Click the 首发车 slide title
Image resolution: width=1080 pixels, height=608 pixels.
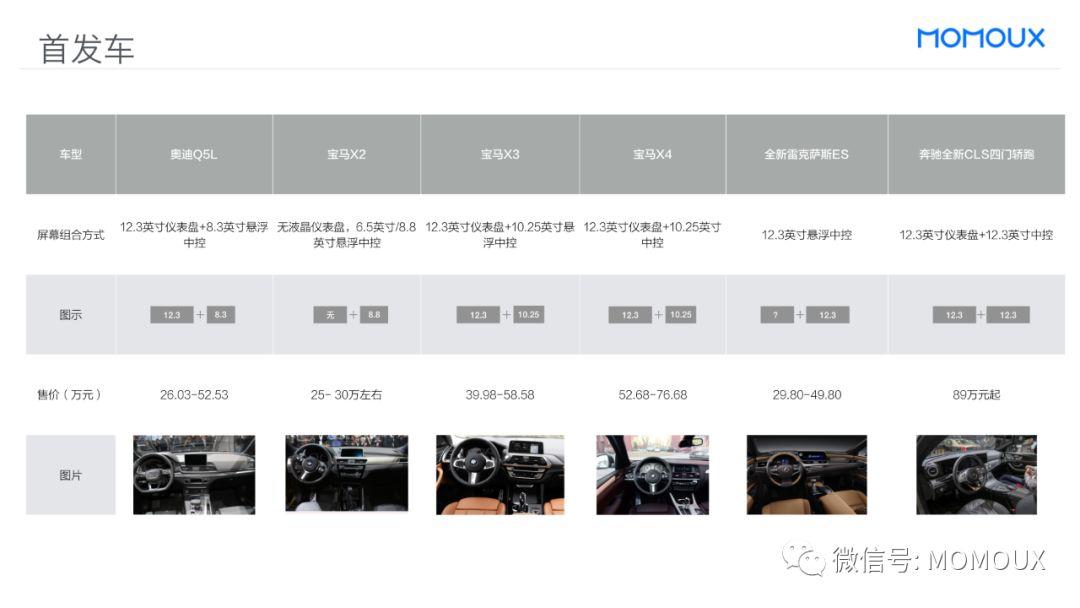tap(86, 50)
